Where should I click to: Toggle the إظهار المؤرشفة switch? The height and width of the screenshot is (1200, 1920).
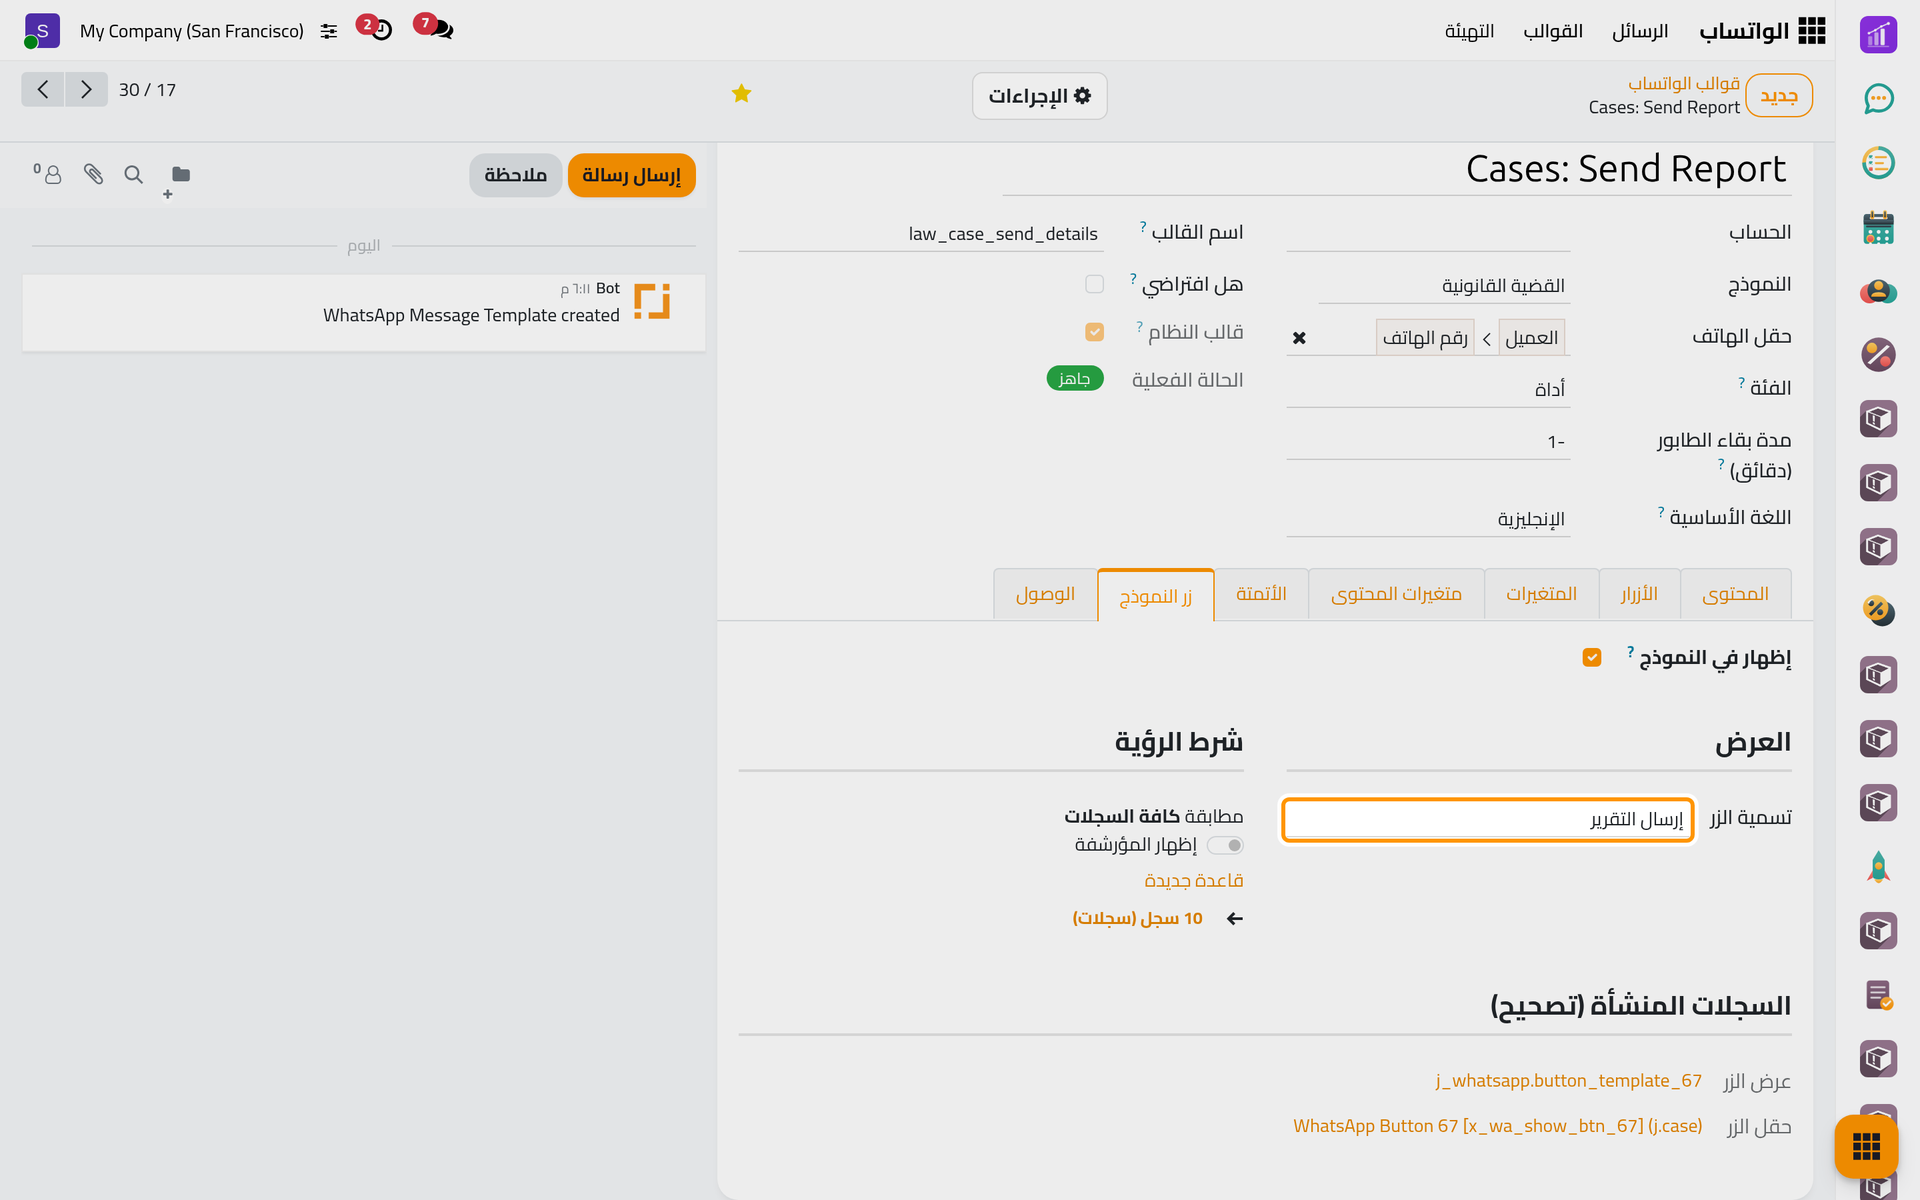[x=1225, y=846]
